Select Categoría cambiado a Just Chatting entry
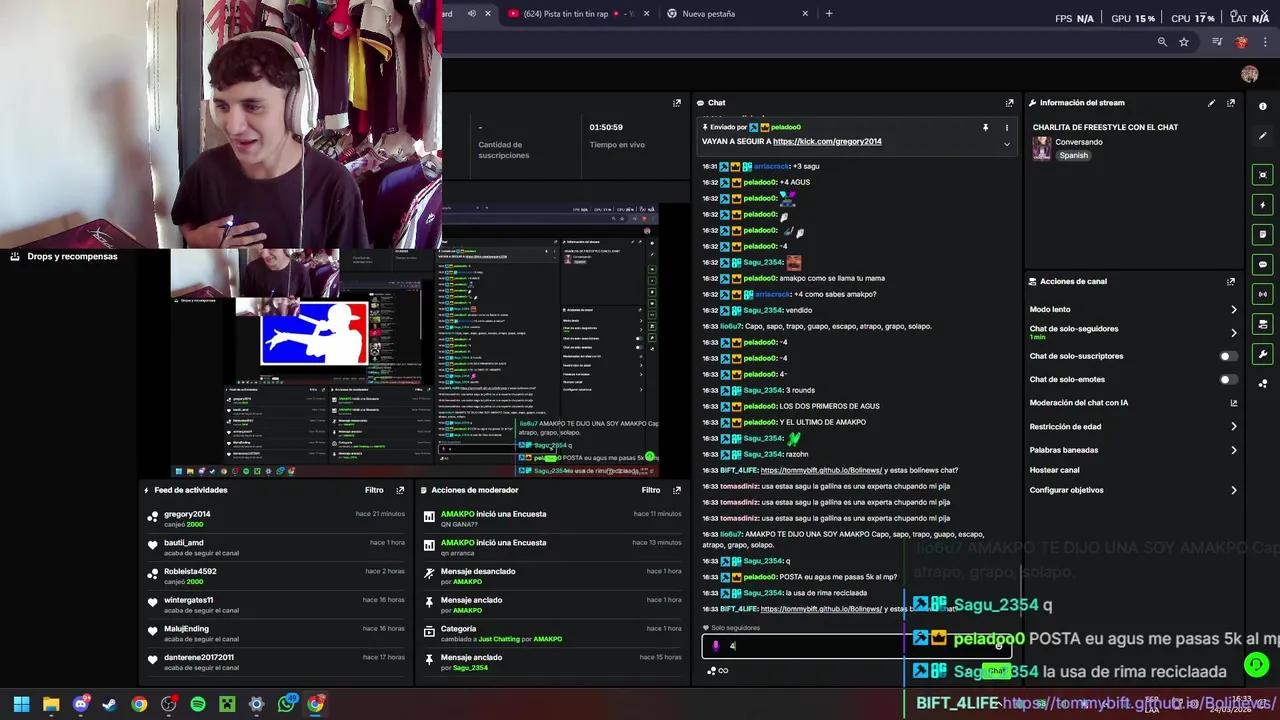 coord(552,633)
